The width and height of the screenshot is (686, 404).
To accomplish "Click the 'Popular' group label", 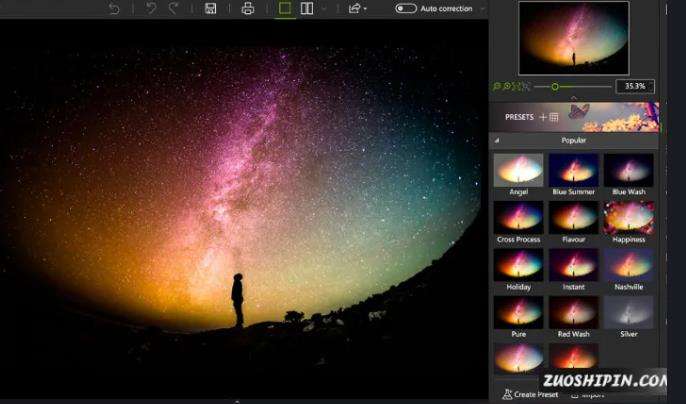I will (574, 141).
